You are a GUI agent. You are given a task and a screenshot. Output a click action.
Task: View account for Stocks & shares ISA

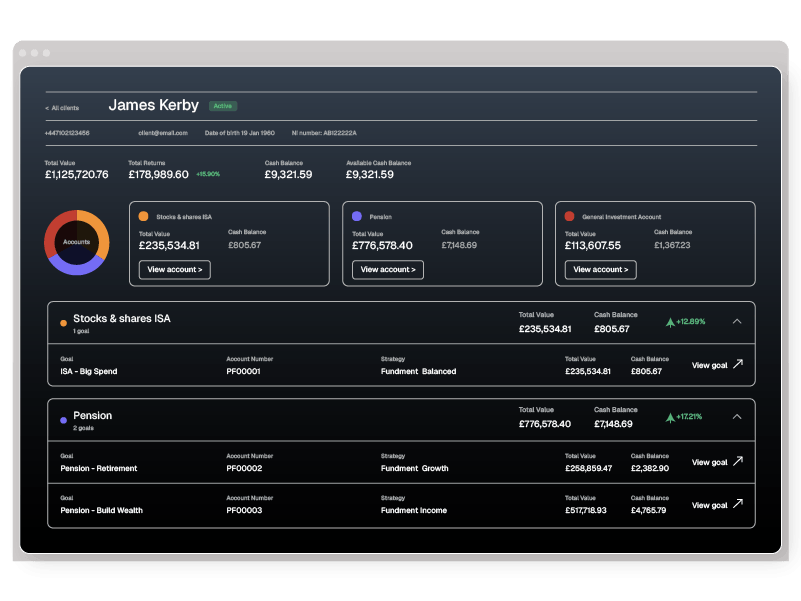click(175, 270)
